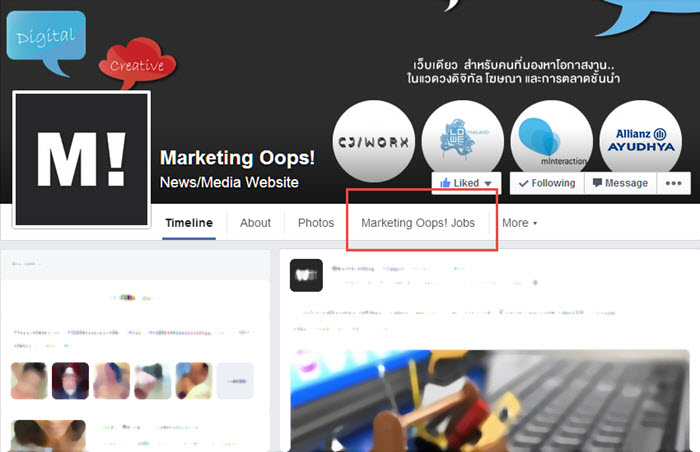This screenshot has height=452, width=700.
Task: Select the fifth friend thumbnail in sidebar
Action: coord(194,381)
